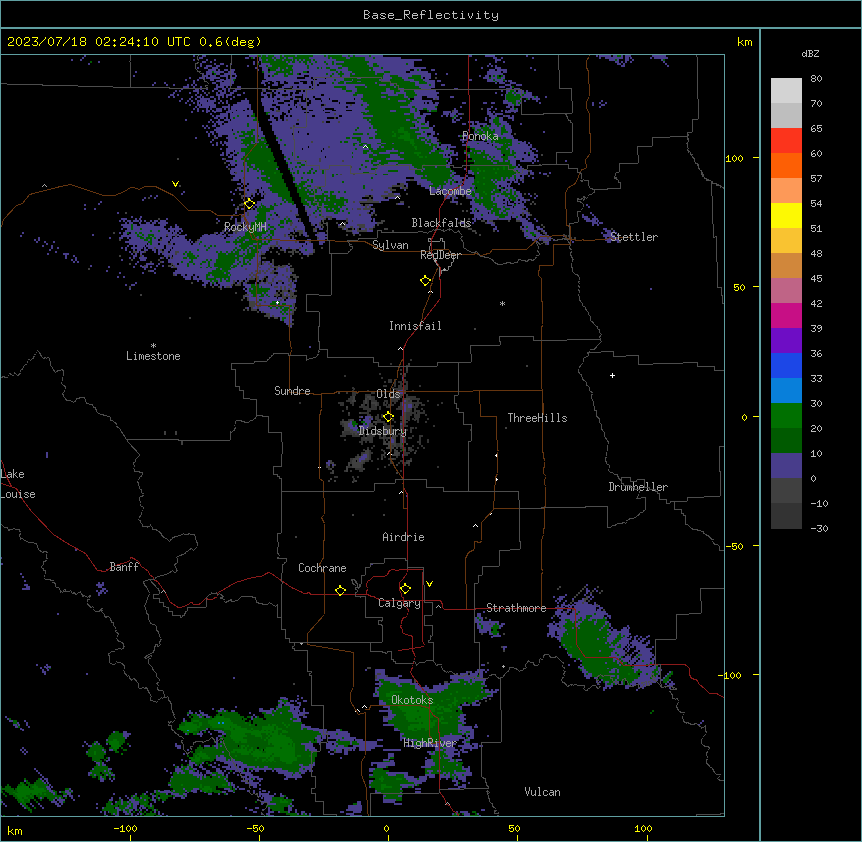Click the -50 tick label on bottom axis
Viewport: 862px width, 842px height.
[255, 828]
